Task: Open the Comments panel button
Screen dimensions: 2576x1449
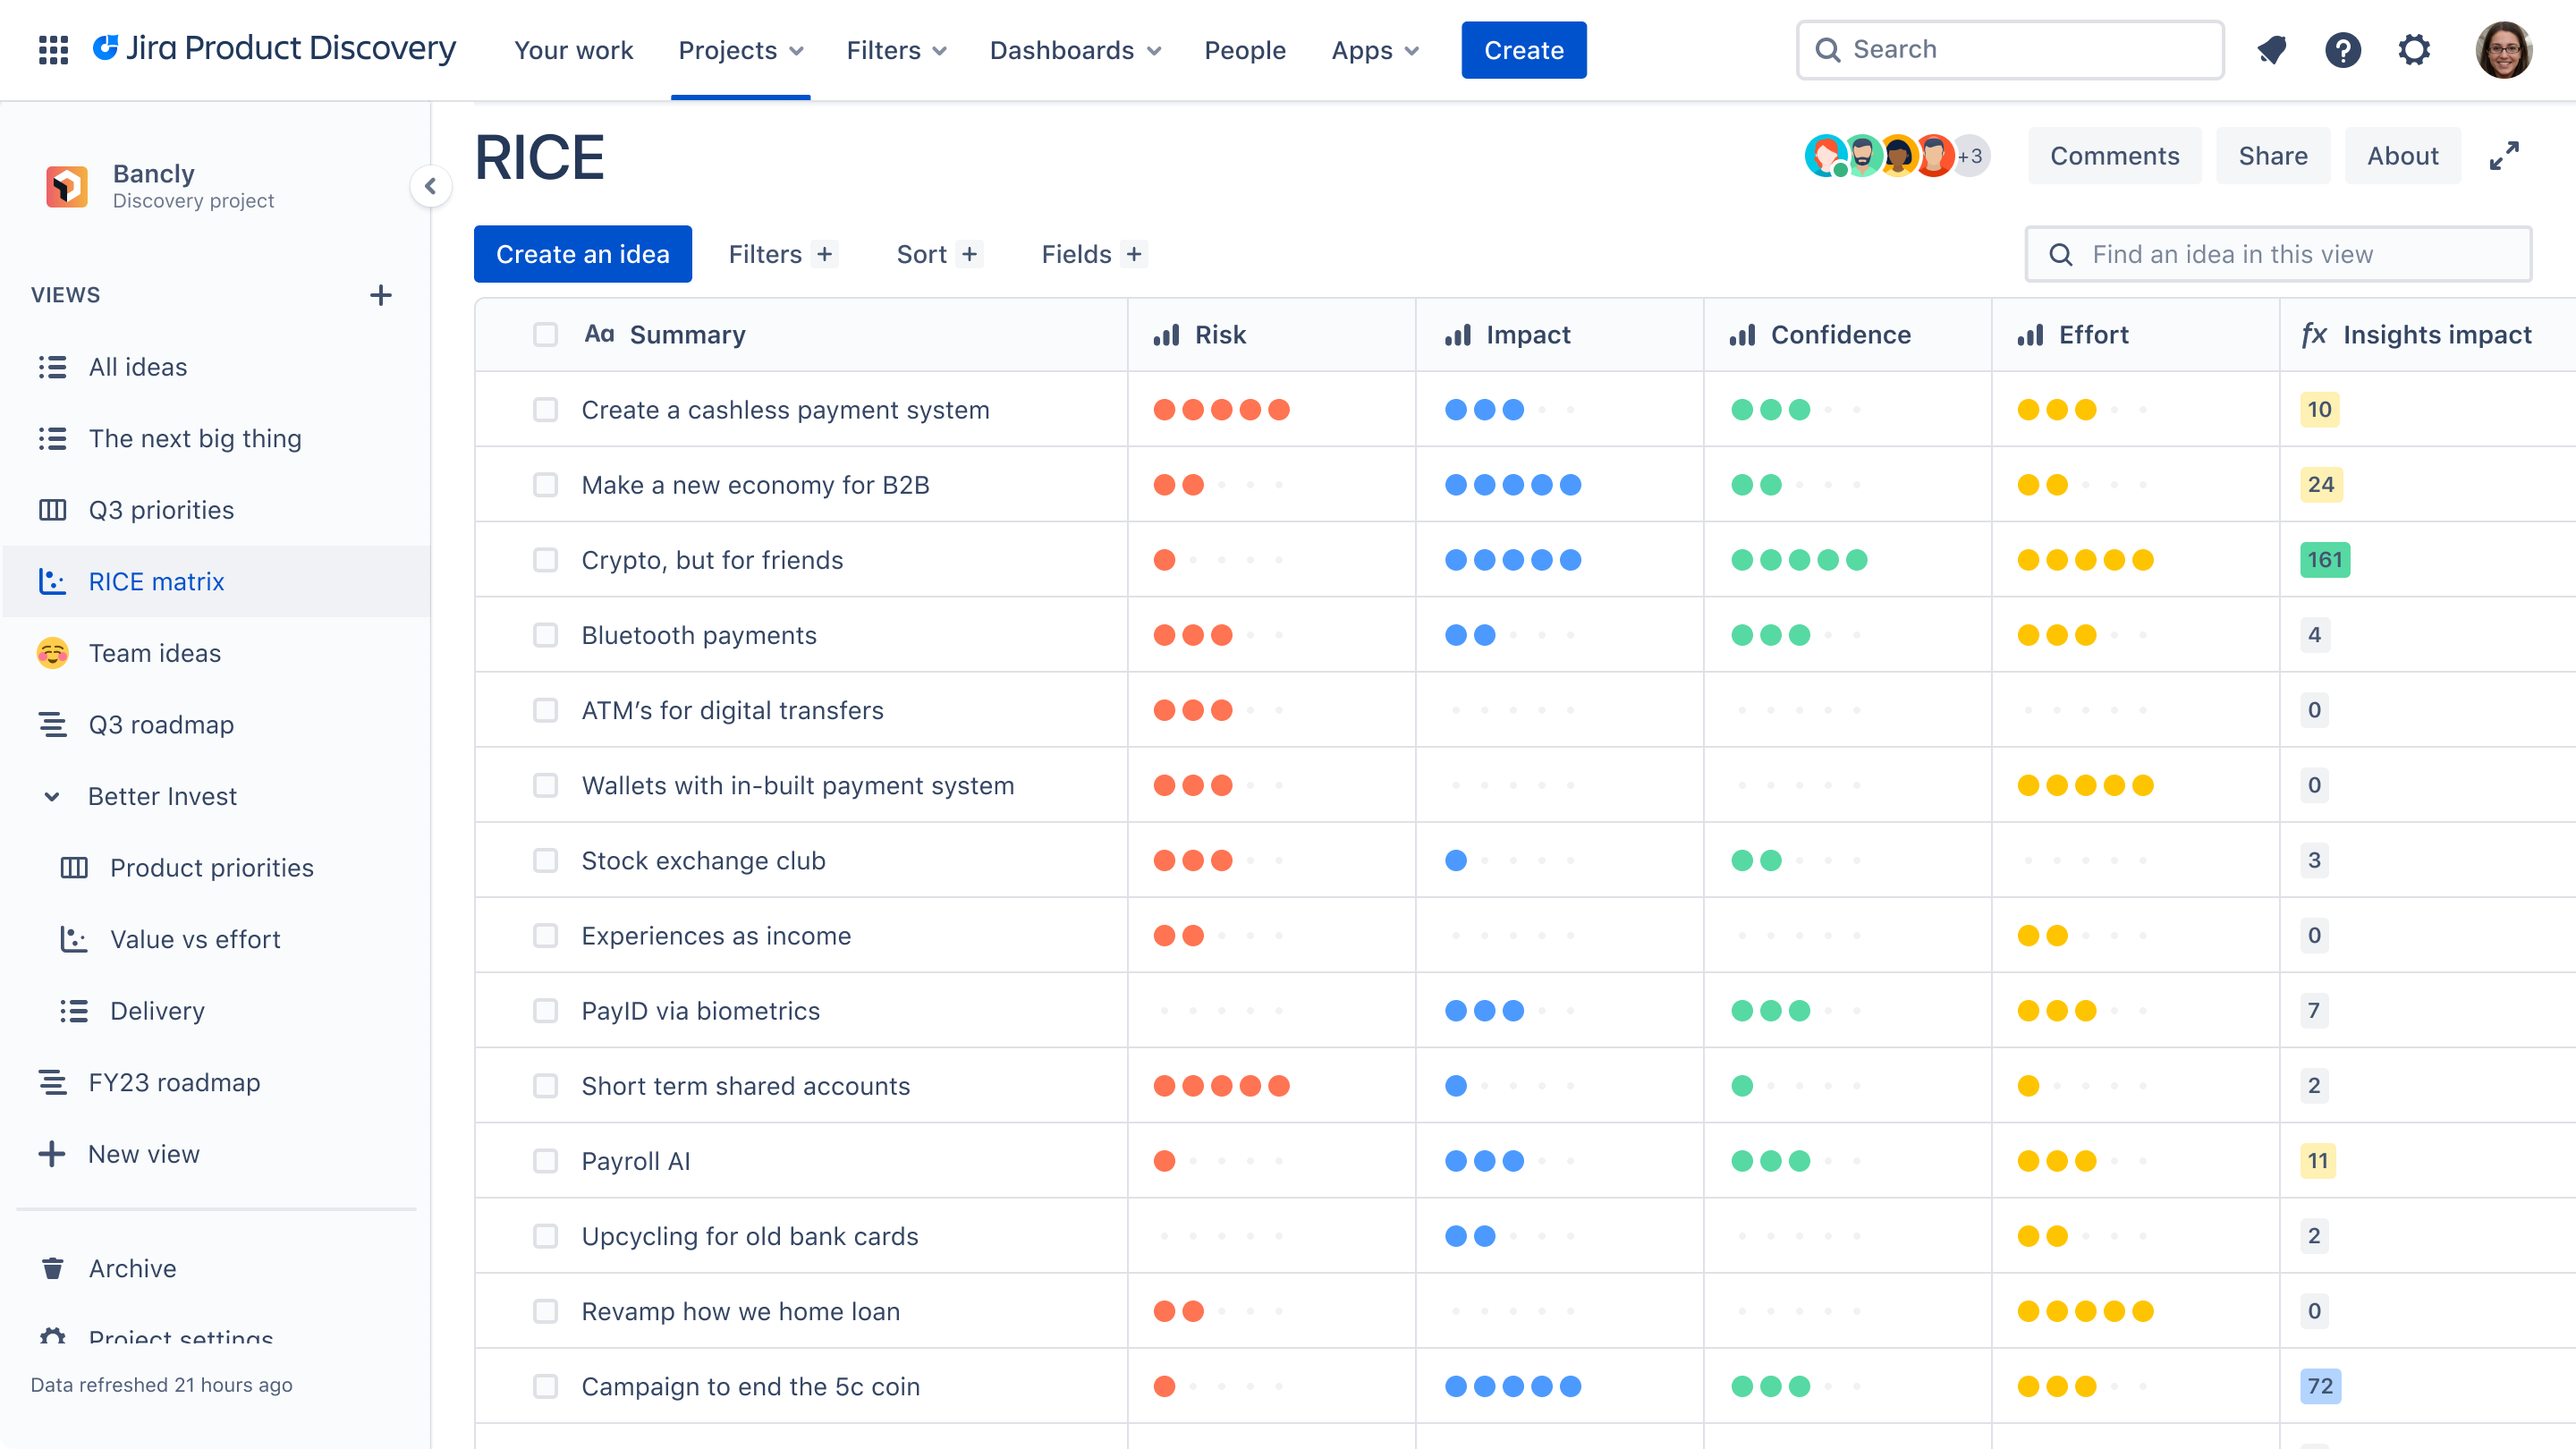Action: pos(2114,156)
